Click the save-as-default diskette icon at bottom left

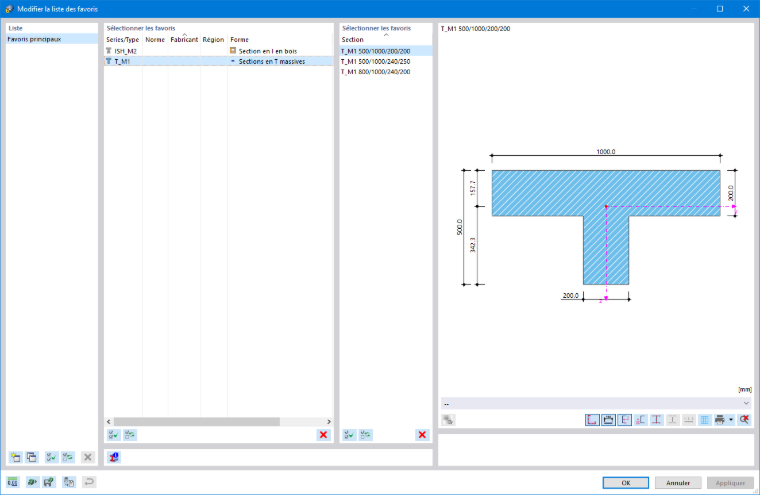pyautogui.click(x=48, y=482)
